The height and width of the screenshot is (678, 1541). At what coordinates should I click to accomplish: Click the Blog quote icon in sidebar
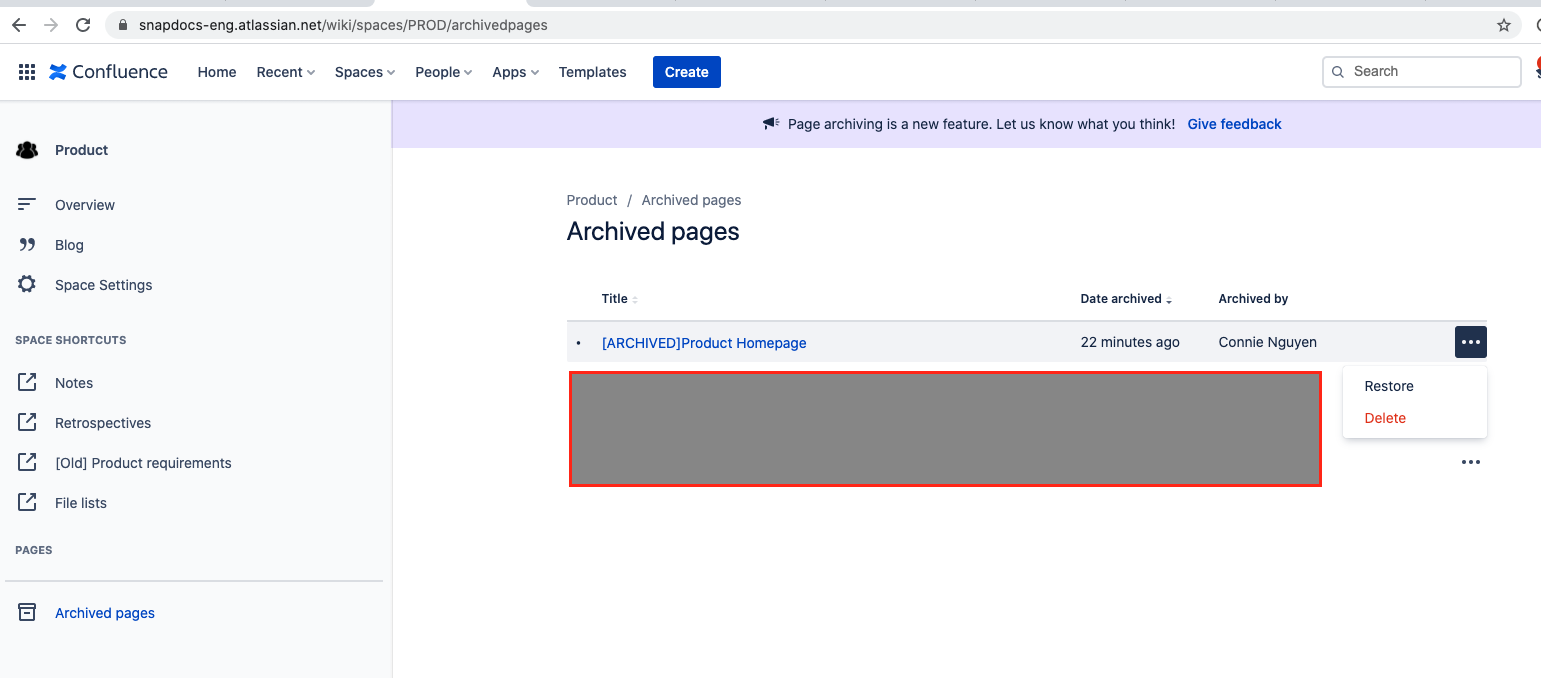pyautogui.click(x=27, y=245)
